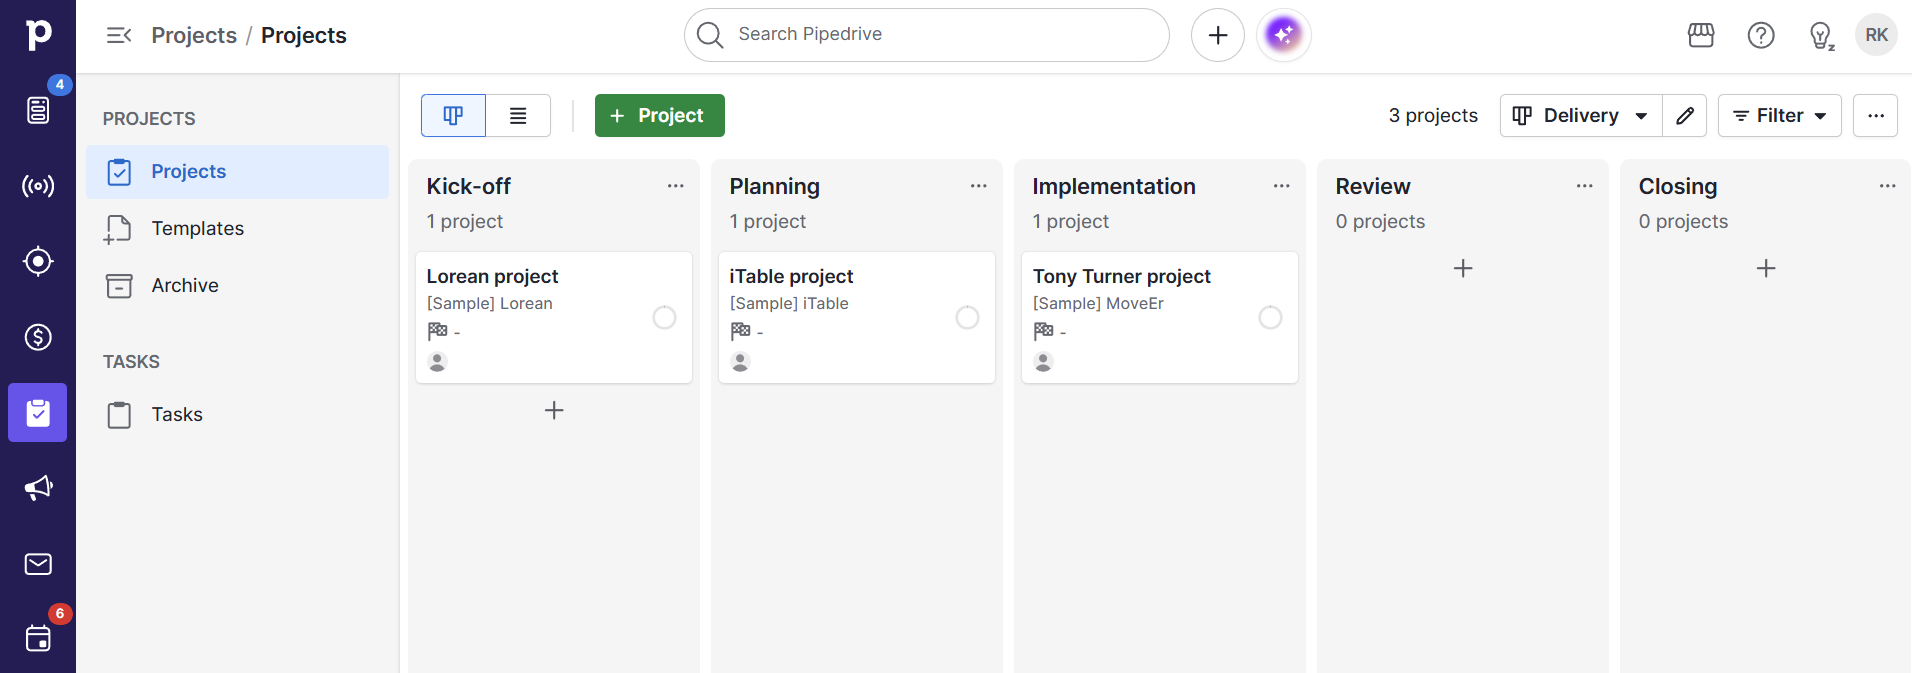Open the Activities calendar sidebar icon
1912x673 pixels.
pos(38,638)
